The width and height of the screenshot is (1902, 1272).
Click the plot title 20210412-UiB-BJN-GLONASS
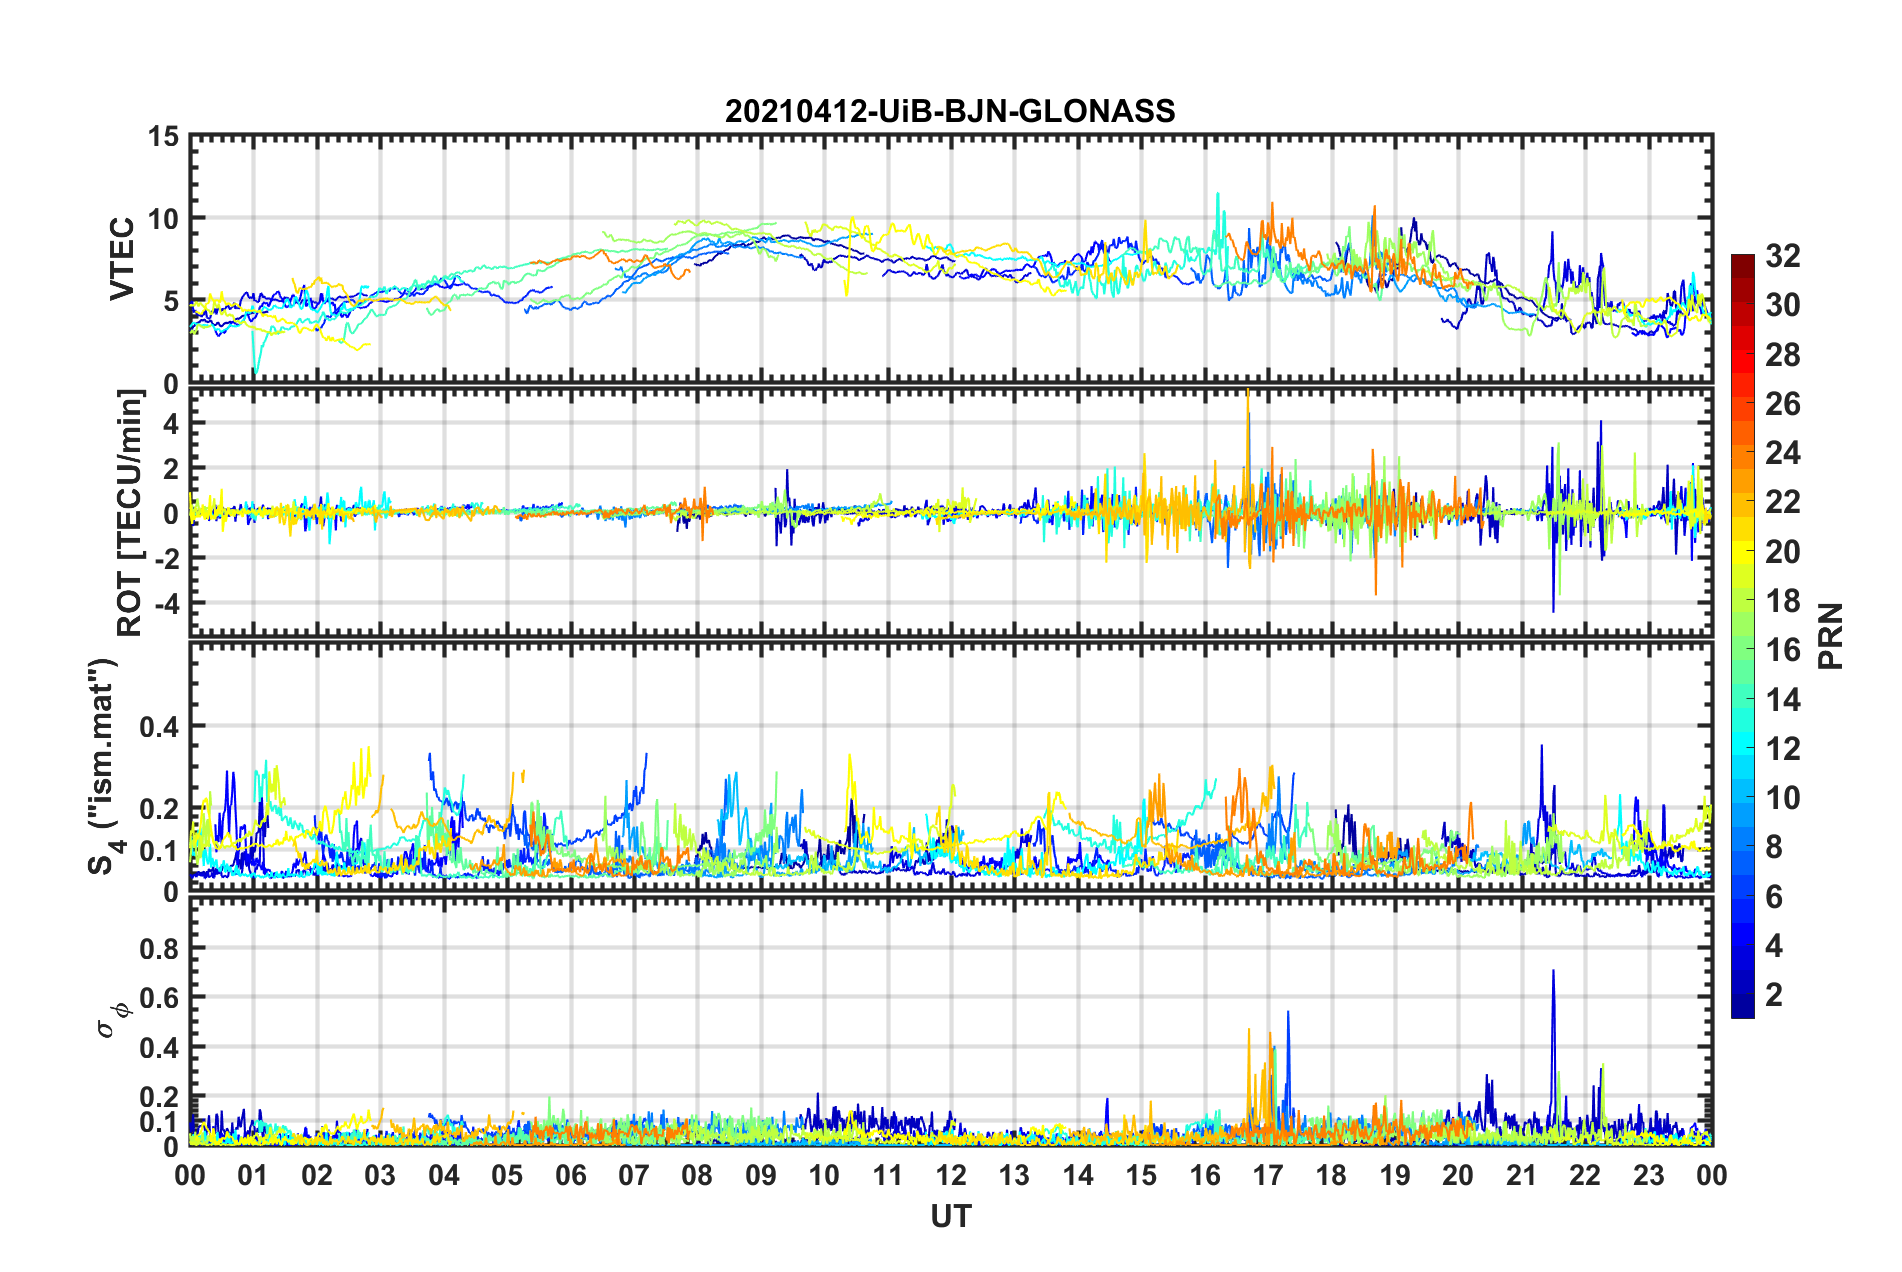tap(950, 111)
